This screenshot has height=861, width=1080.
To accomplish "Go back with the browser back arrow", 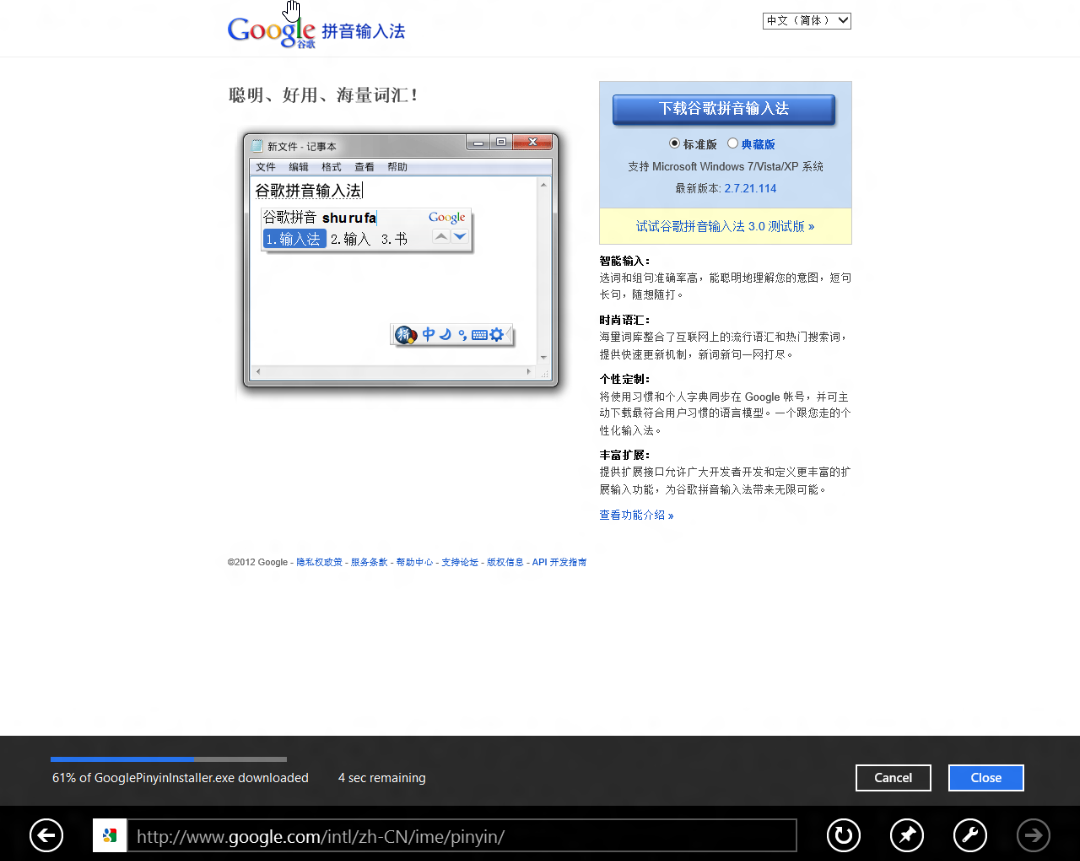I will (46, 836).
